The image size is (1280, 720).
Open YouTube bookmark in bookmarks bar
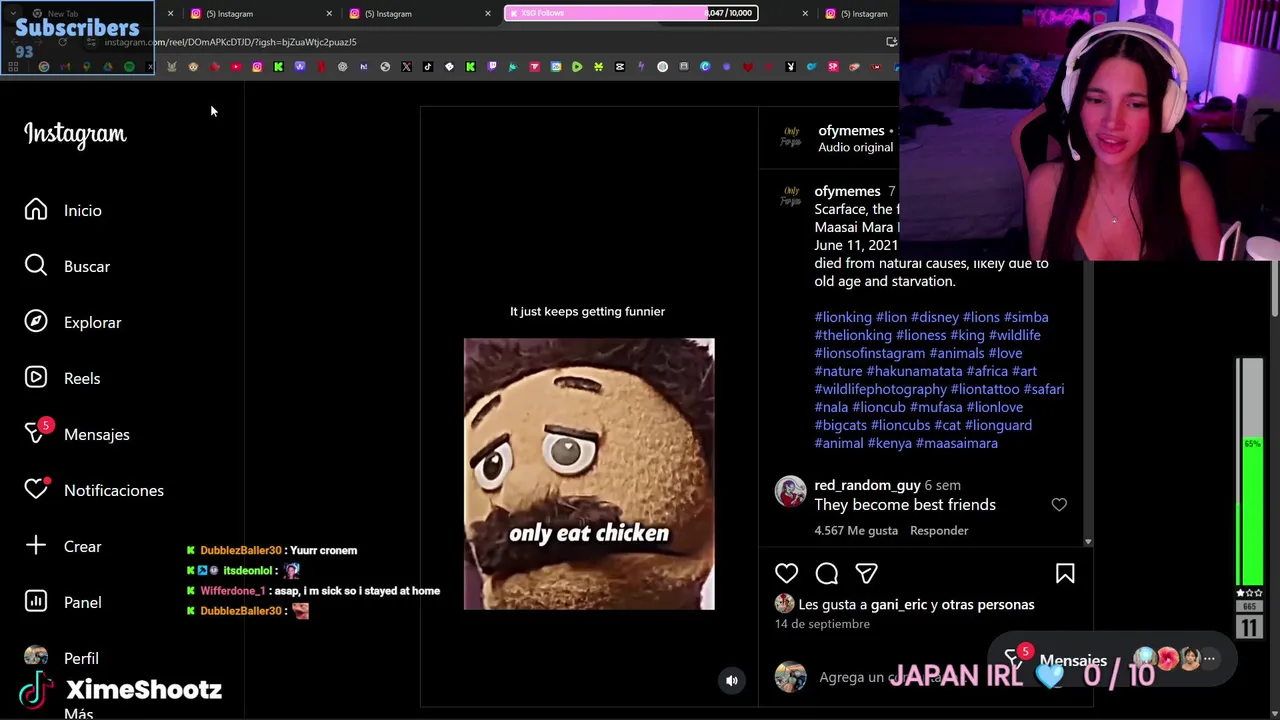(236, 67)
